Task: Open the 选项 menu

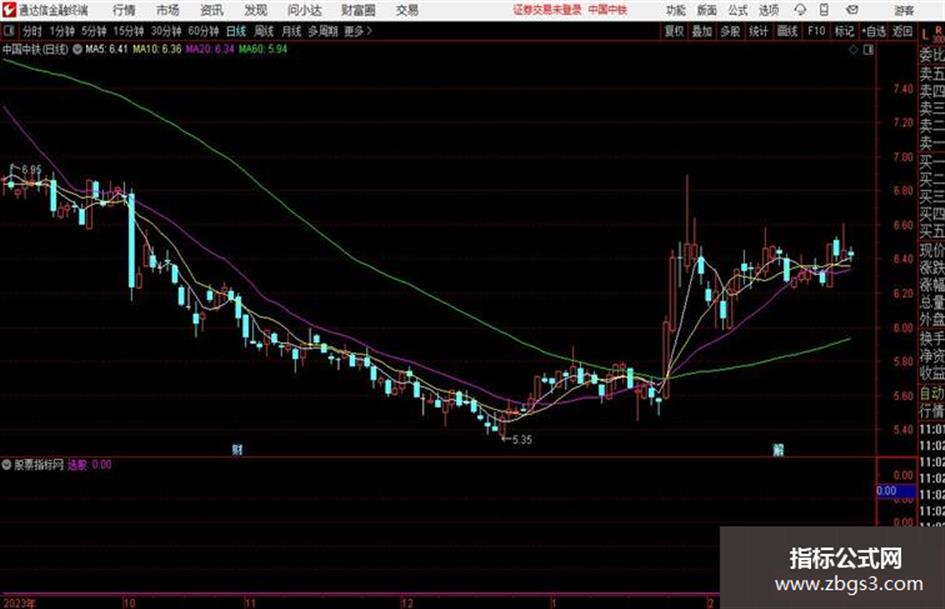Action: [x=768, y=10]
